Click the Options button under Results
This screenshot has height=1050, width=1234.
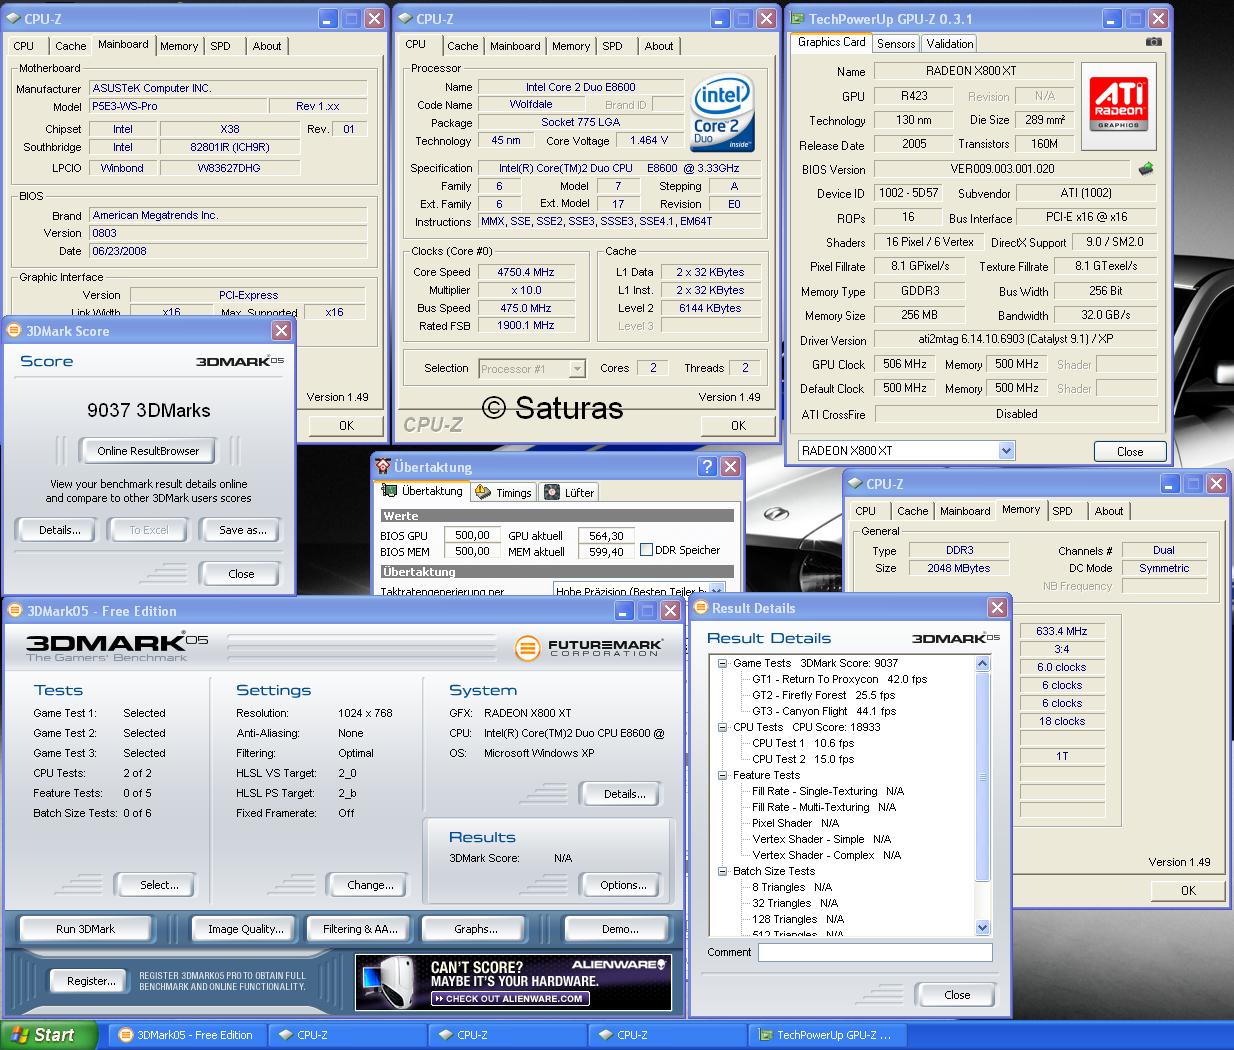tap(623, 885)
